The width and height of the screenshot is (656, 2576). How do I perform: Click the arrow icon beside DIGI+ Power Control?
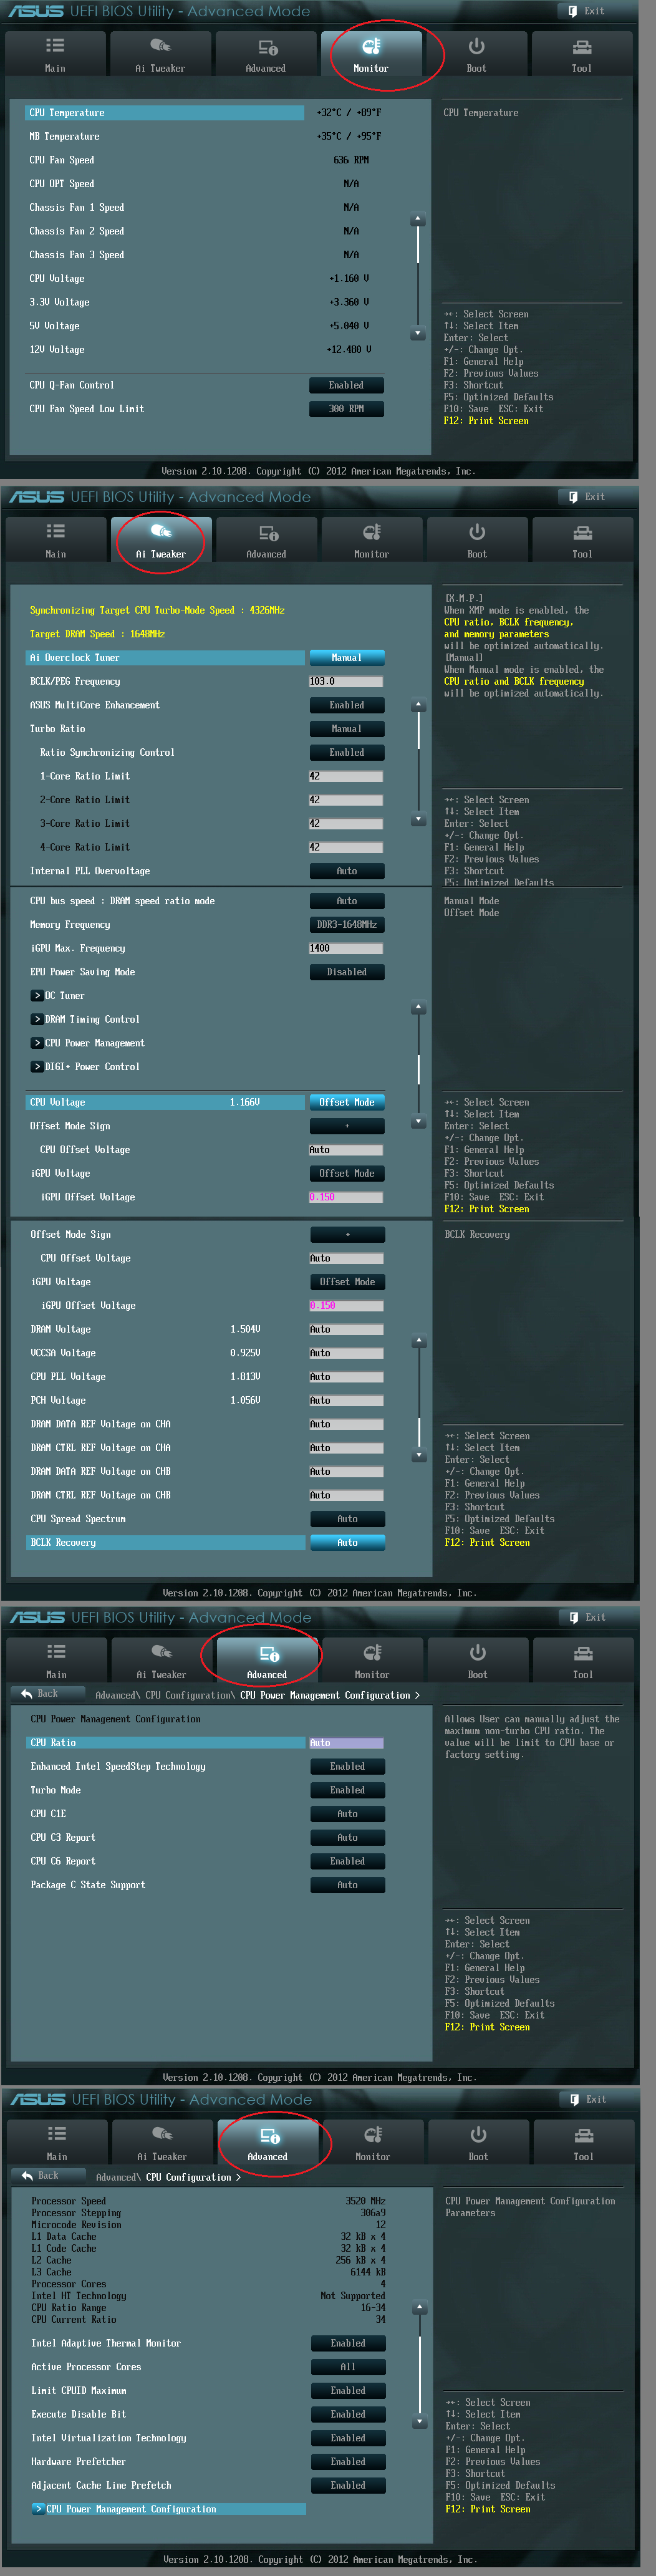point(37,1066)
